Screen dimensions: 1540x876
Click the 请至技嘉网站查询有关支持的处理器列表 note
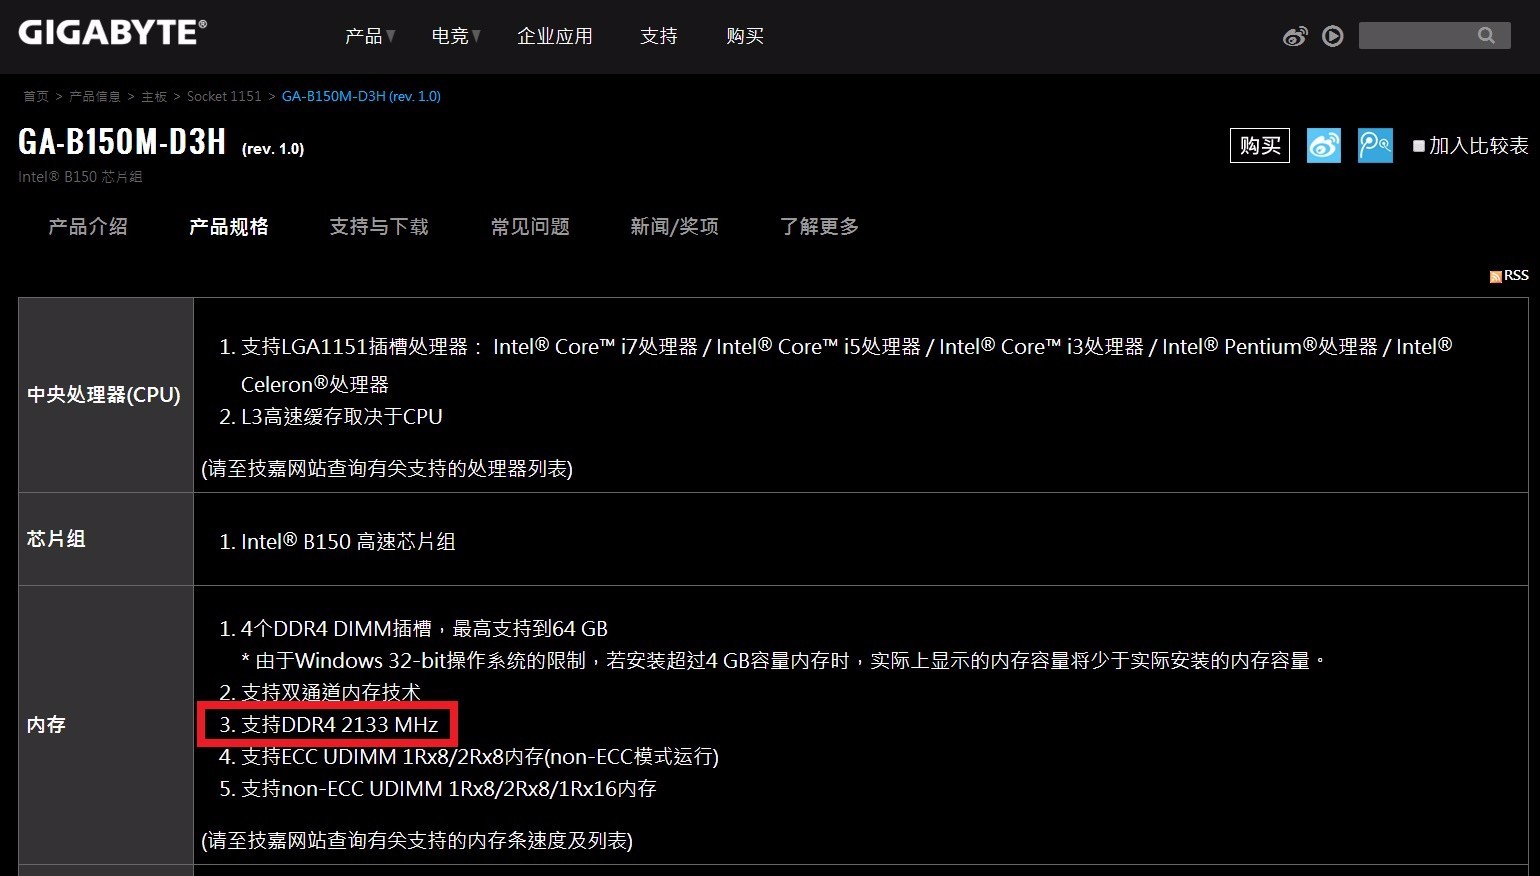(x=387, y=469)
